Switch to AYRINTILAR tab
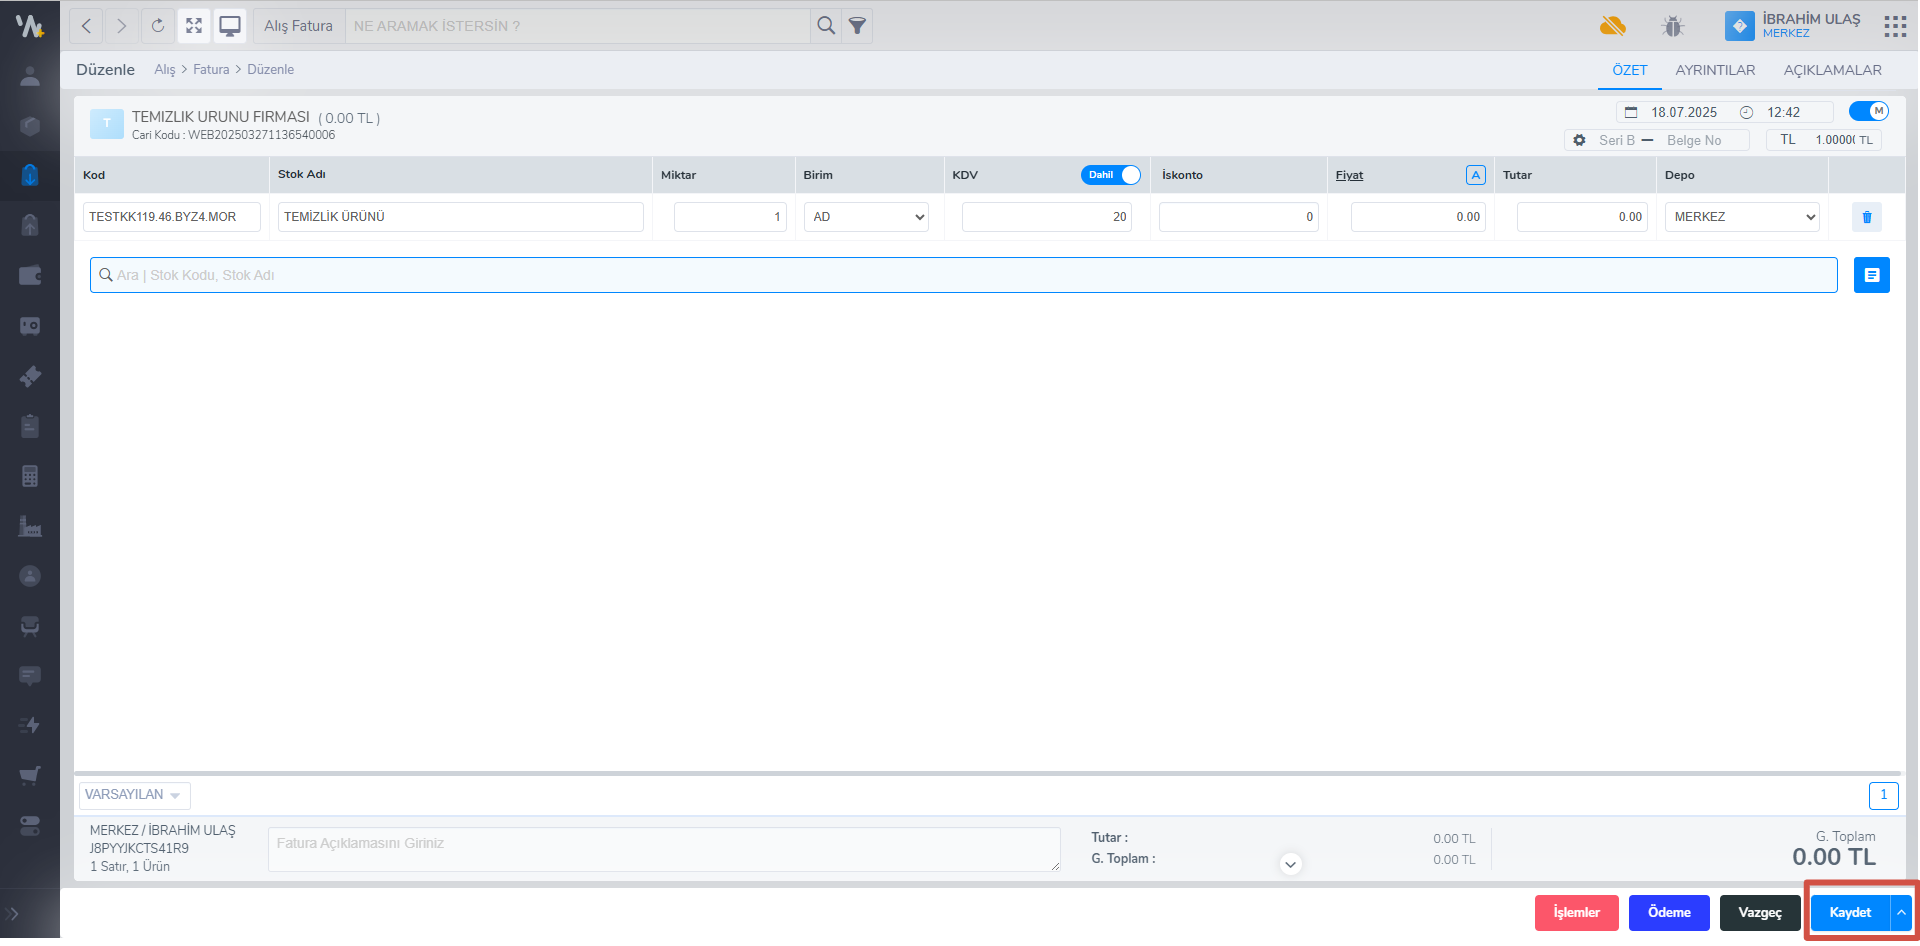The width and height of the screenshot is (1920, 946). coord(1715,70)
